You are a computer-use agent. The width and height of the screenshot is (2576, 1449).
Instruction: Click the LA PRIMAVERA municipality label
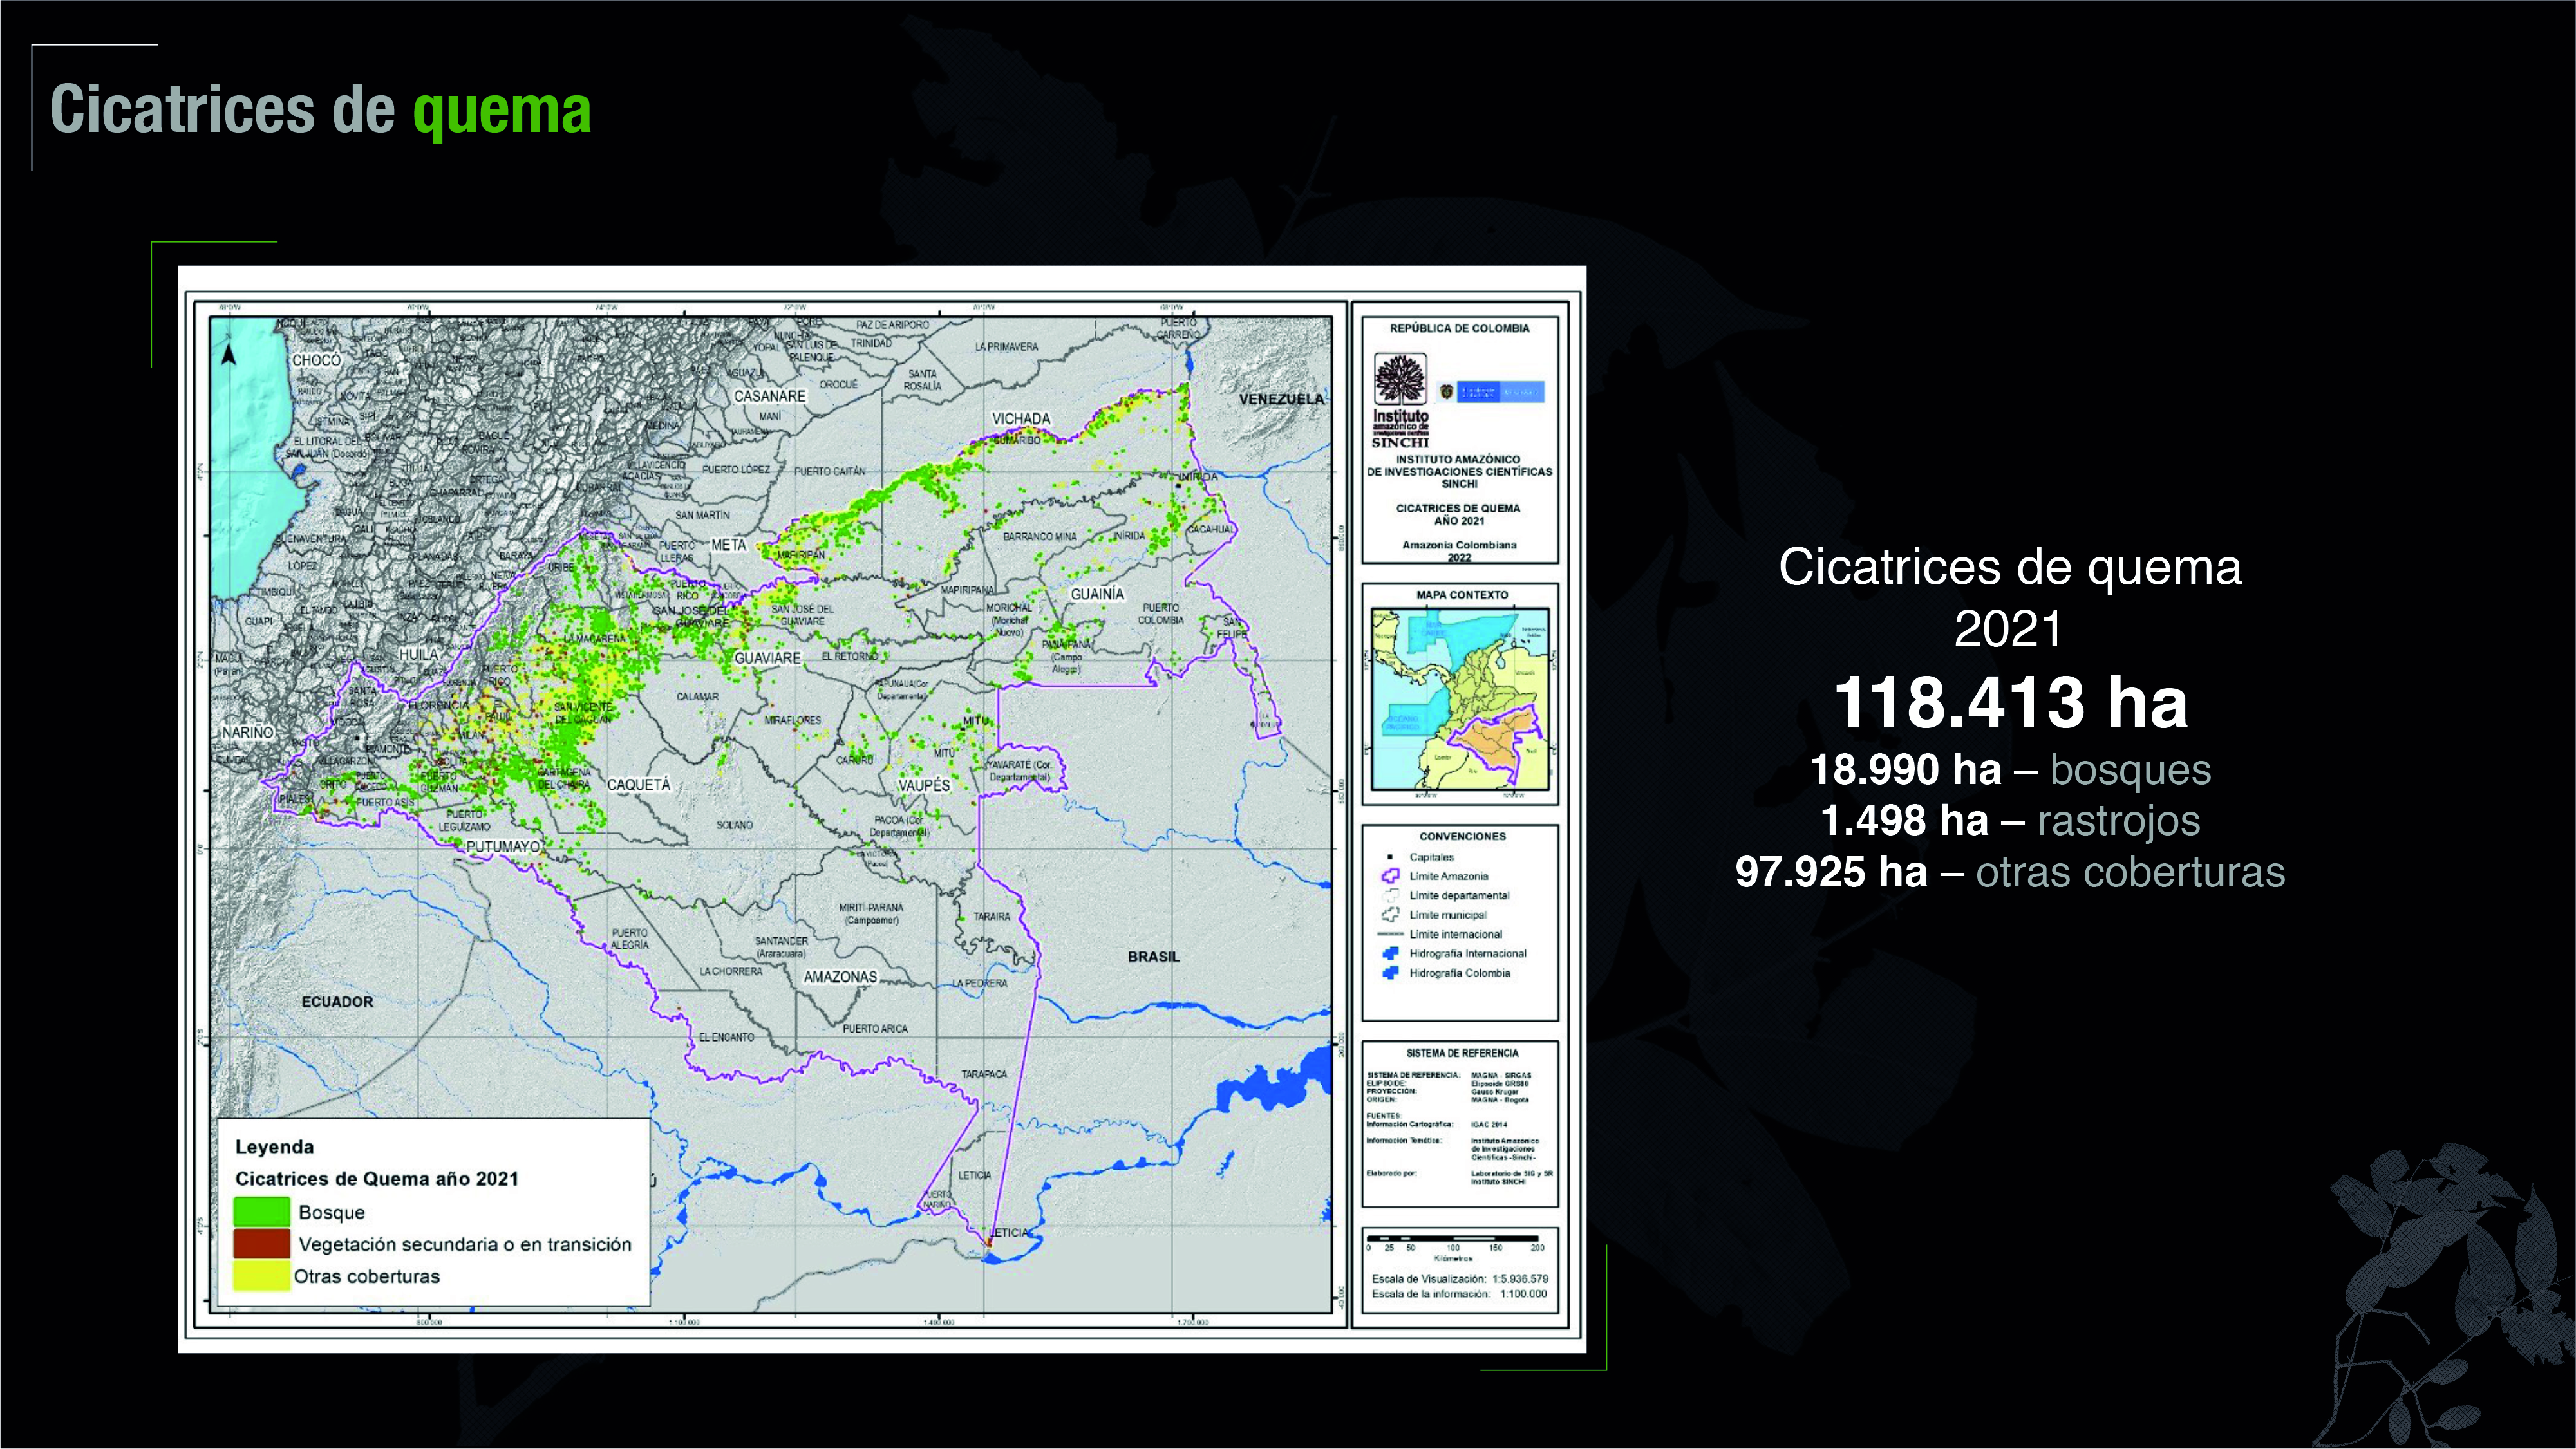pyautogui.click(x=1006, y=347)
